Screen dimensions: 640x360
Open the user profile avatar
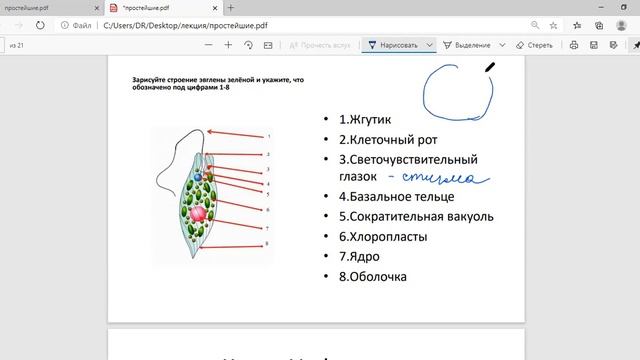621,25
